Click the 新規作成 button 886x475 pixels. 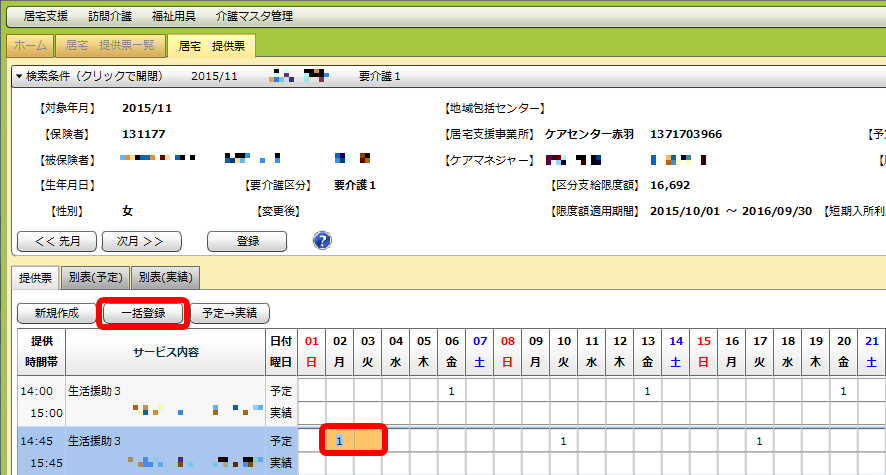click(56, 313)
